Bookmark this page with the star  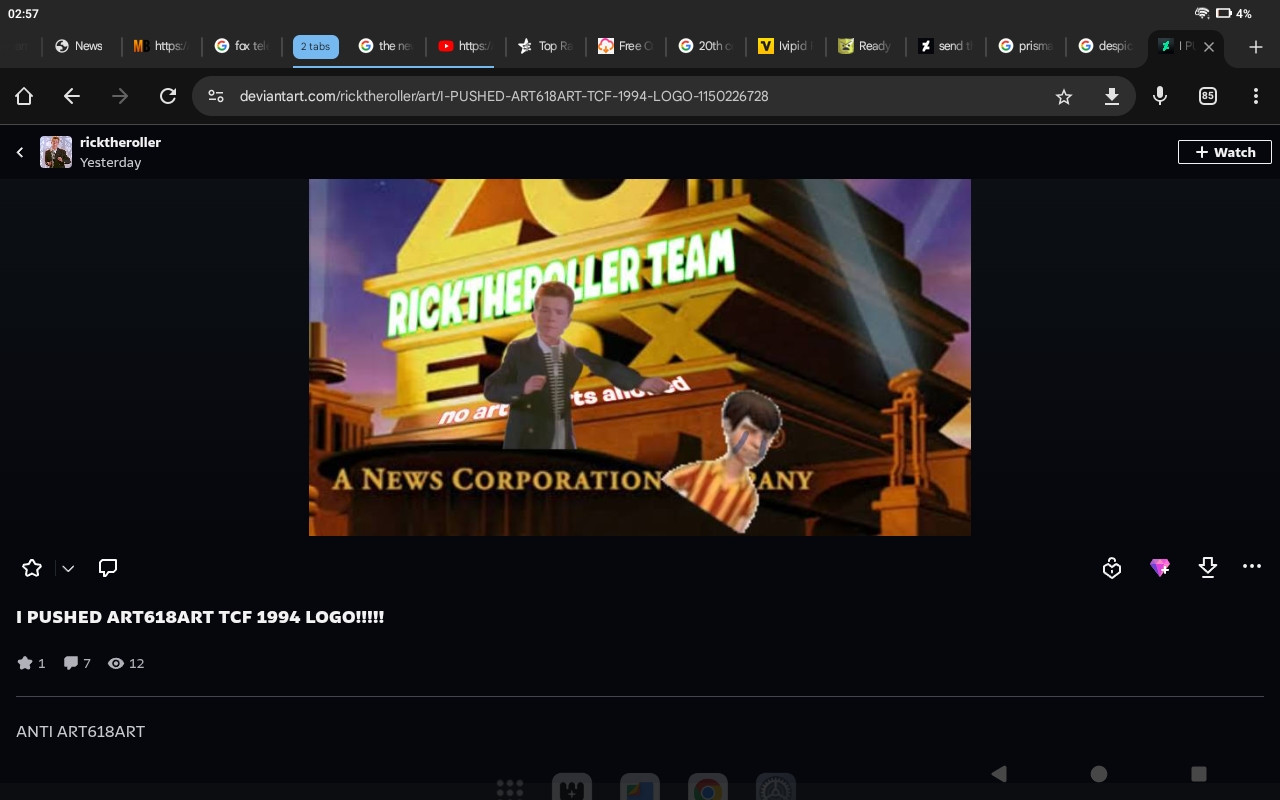click(x=1064, y=96)
